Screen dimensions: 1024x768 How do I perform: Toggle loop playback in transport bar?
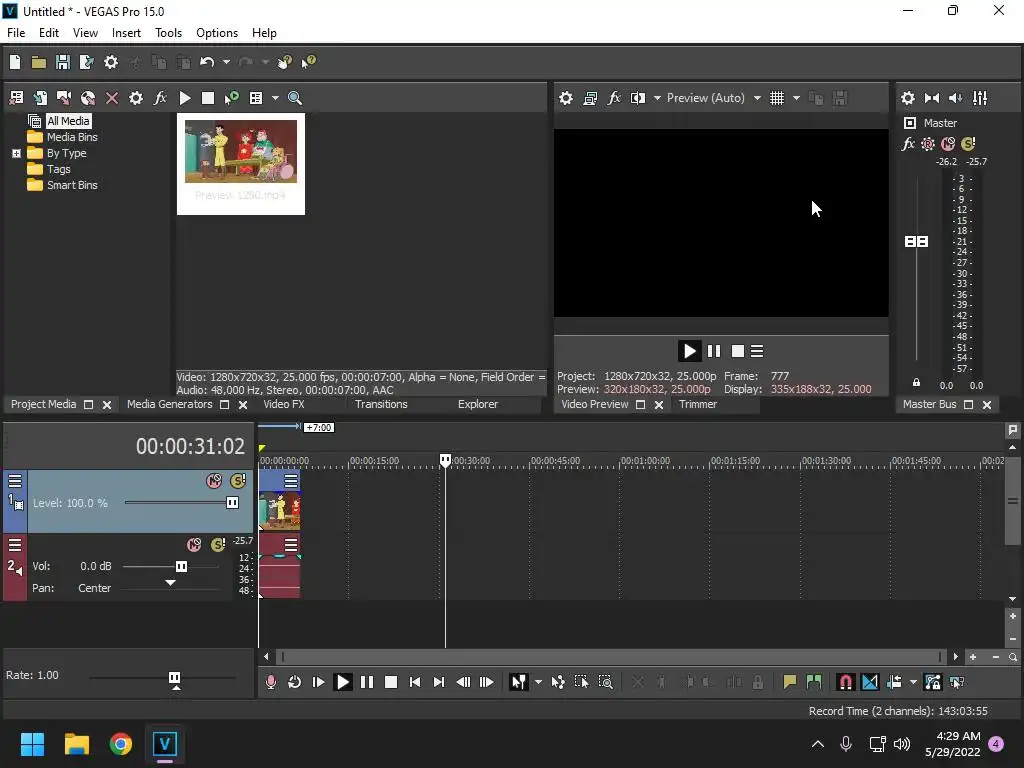[x=295, y=682]
